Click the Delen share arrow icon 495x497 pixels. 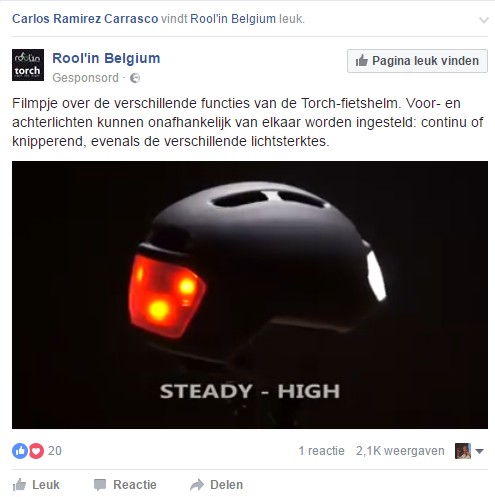point(197,485)
